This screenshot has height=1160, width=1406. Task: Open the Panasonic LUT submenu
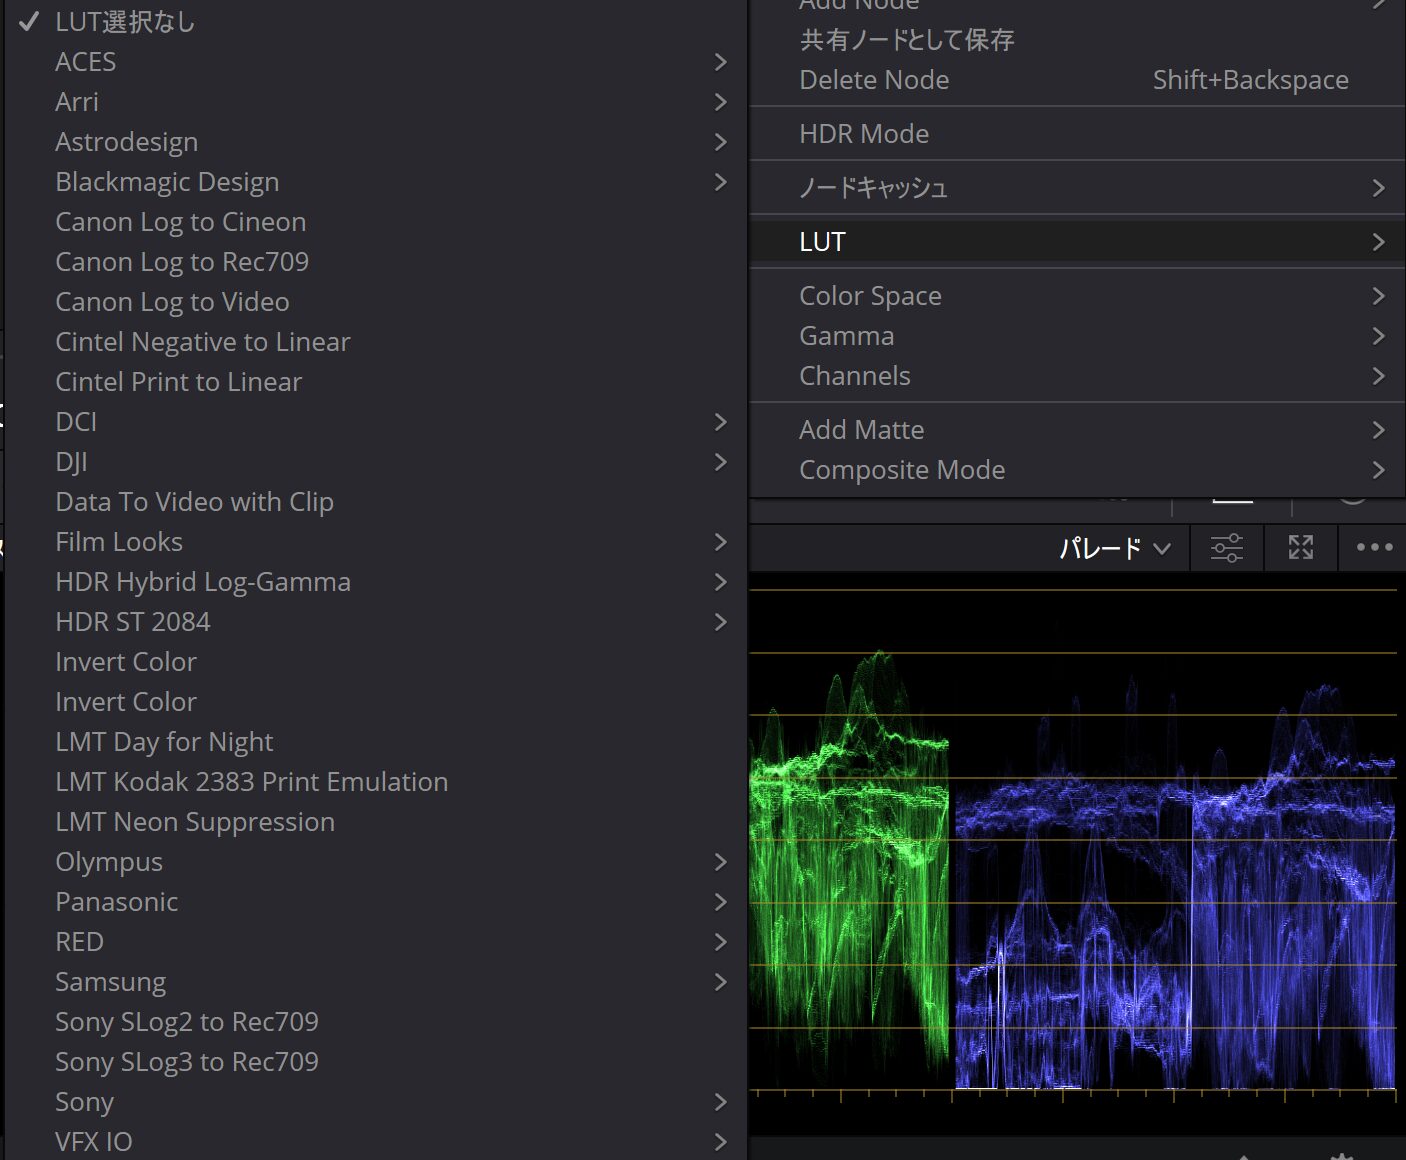(376, 902)
